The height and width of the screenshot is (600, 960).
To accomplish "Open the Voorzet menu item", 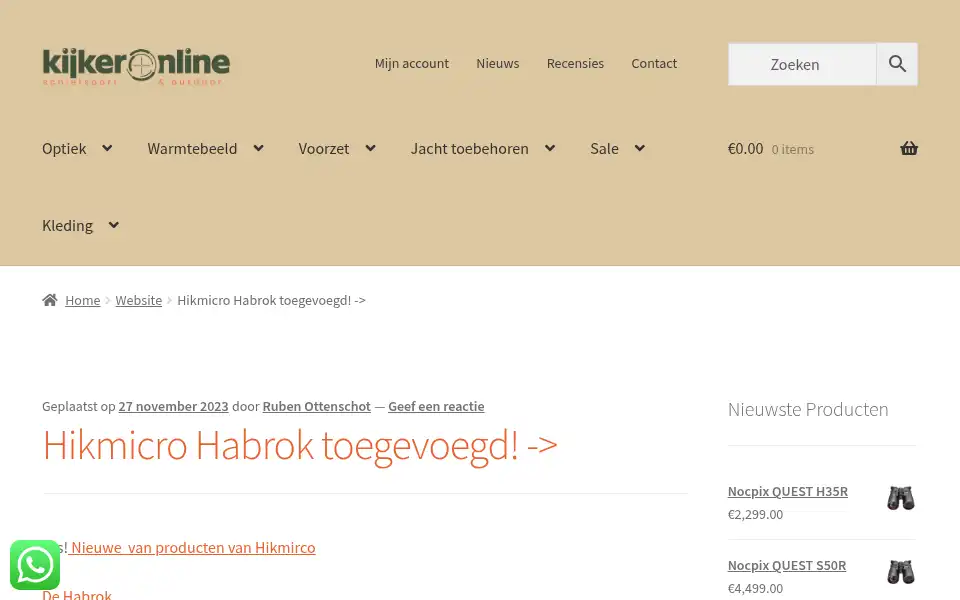I will coord(324,149).
